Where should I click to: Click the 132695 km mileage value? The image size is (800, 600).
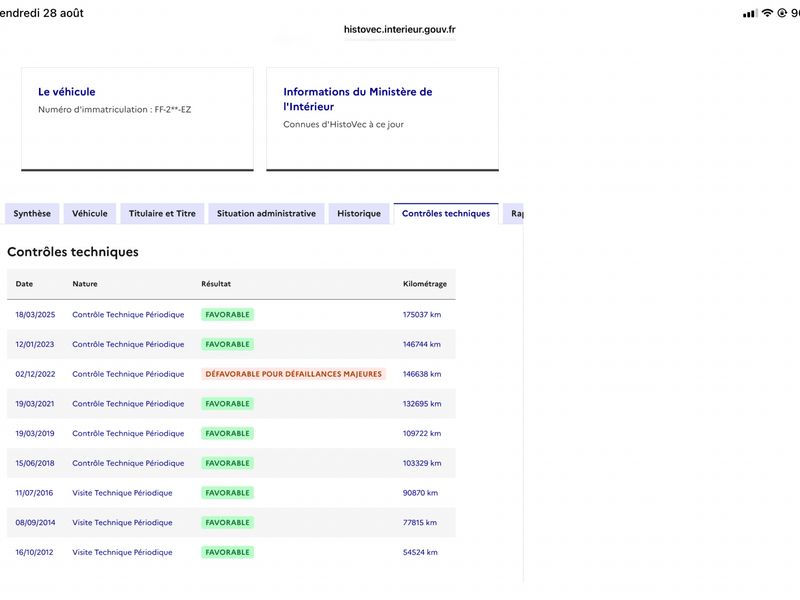pyautogui.click(x=422, y=404)
